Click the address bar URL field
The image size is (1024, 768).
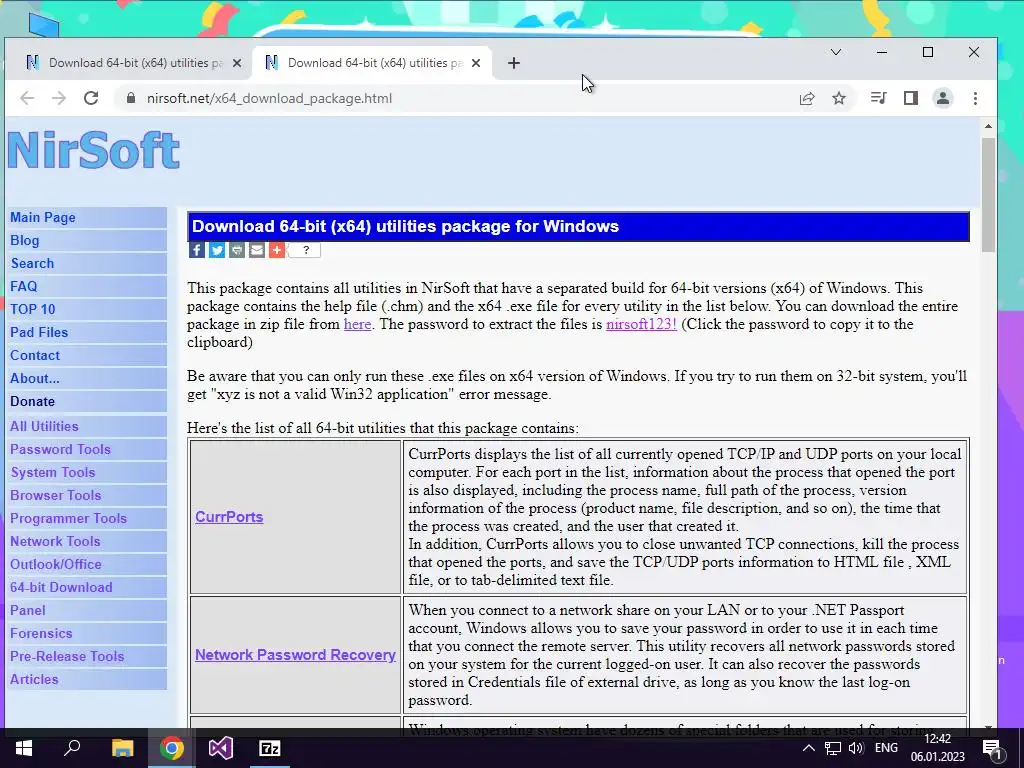(x=457, y=98)
